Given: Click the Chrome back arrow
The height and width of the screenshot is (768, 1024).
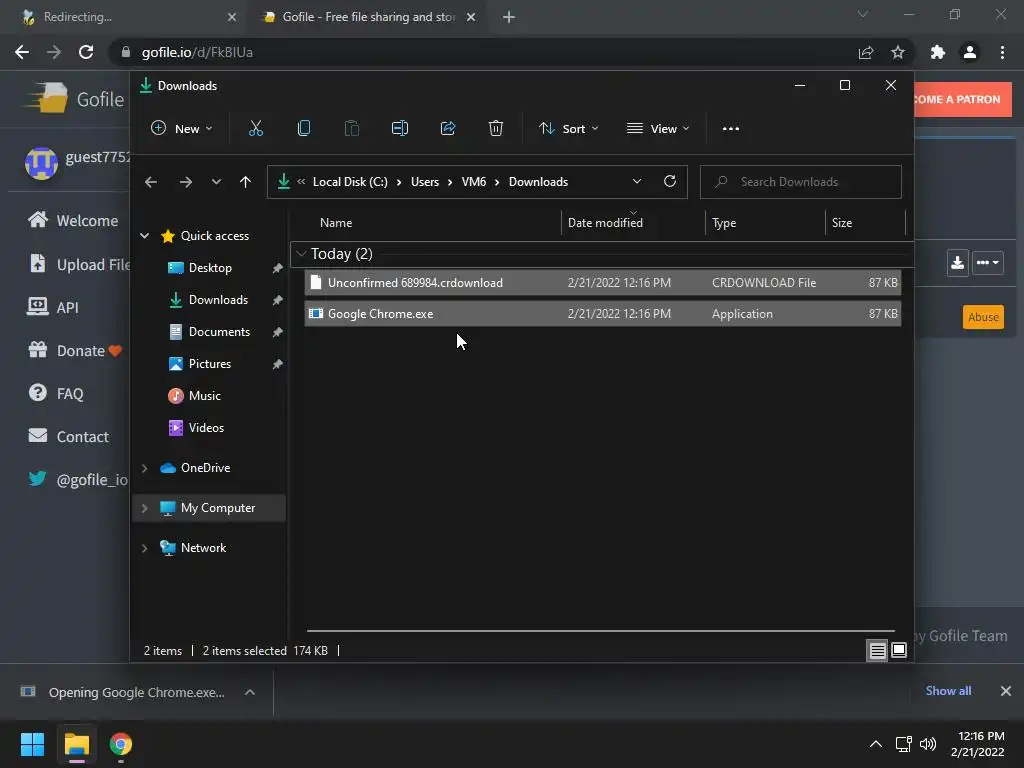Looking at the screenshot, I should tap(22, 52).
